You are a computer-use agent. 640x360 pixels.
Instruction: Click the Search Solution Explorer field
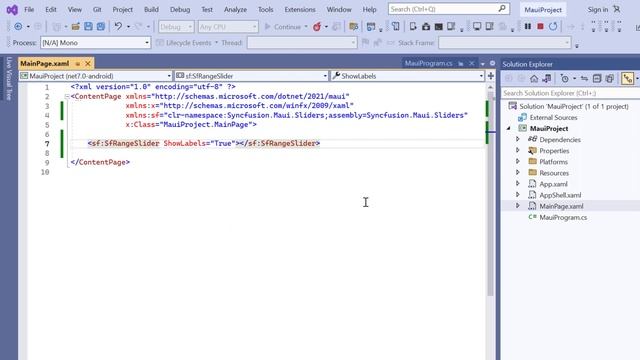click(x=570, y=93)
